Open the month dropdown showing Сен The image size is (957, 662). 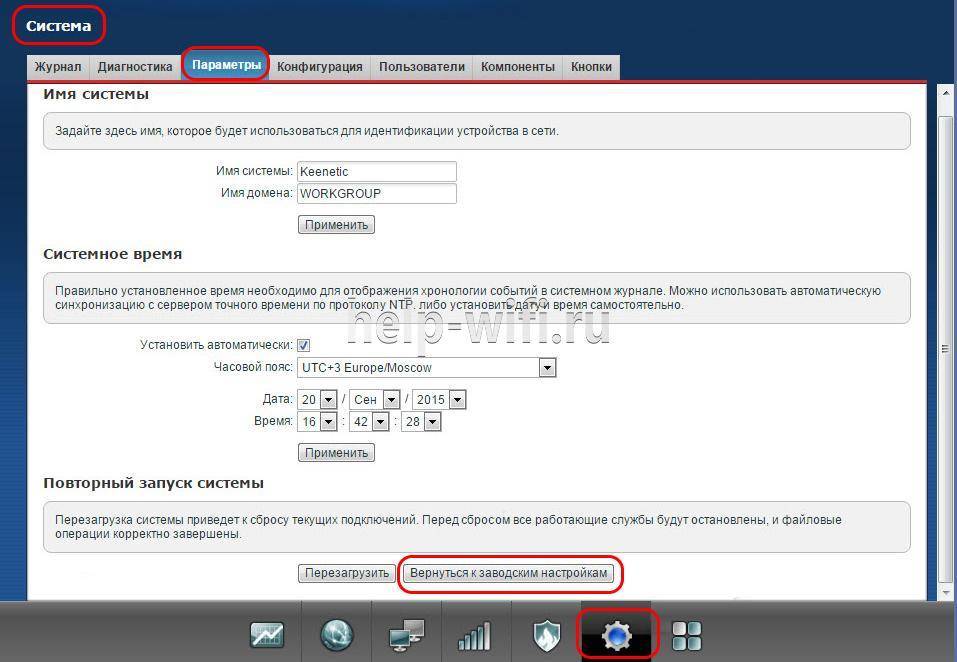click(375, 400)
